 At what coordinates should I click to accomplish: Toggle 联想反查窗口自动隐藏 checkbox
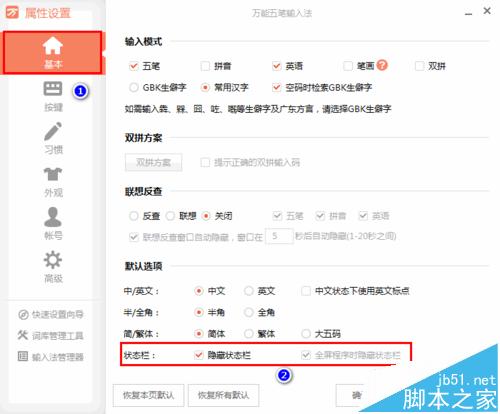(134, 237)
